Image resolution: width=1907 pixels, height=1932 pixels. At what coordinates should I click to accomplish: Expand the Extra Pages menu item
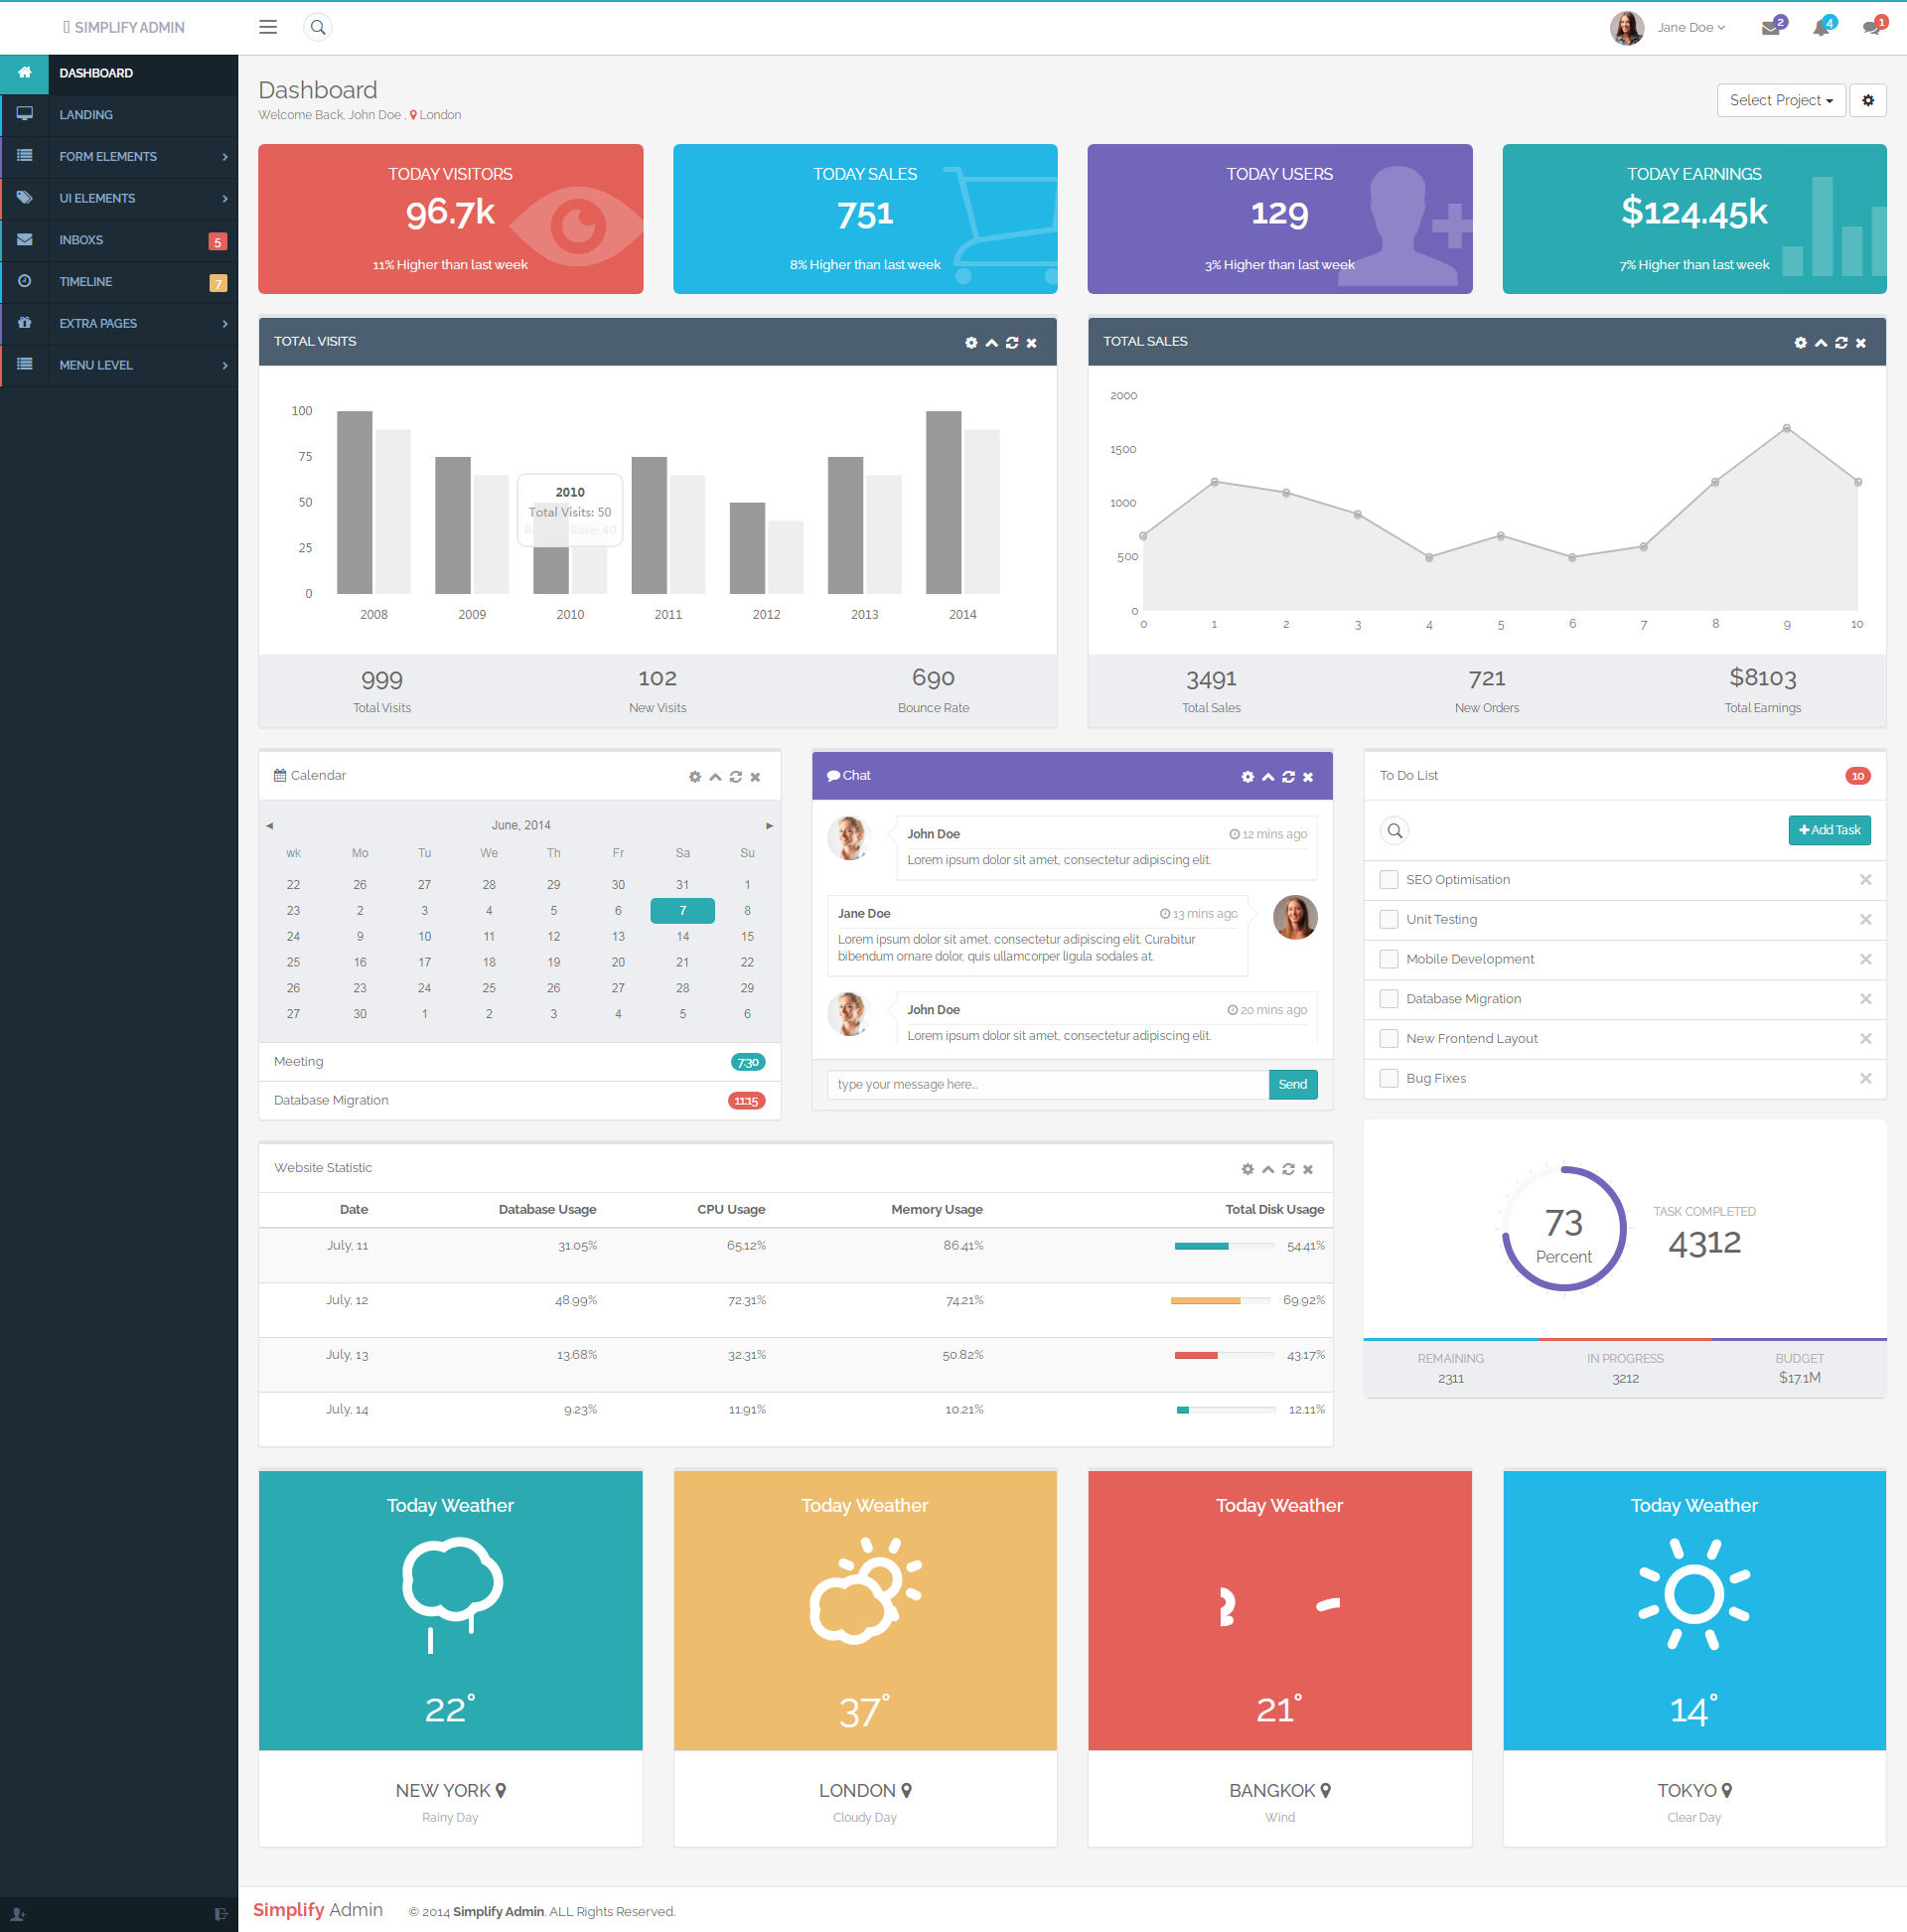coord(120,323)
